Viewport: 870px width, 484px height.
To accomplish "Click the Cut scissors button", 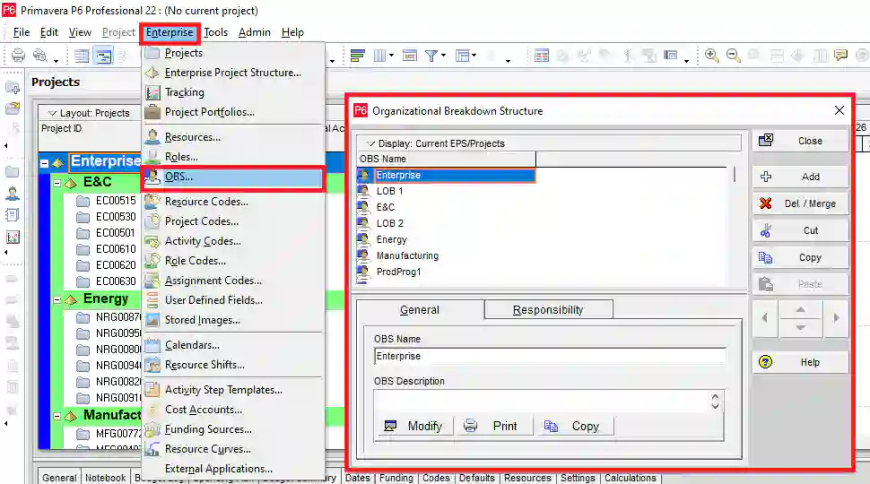I will (x=800, y=231).
